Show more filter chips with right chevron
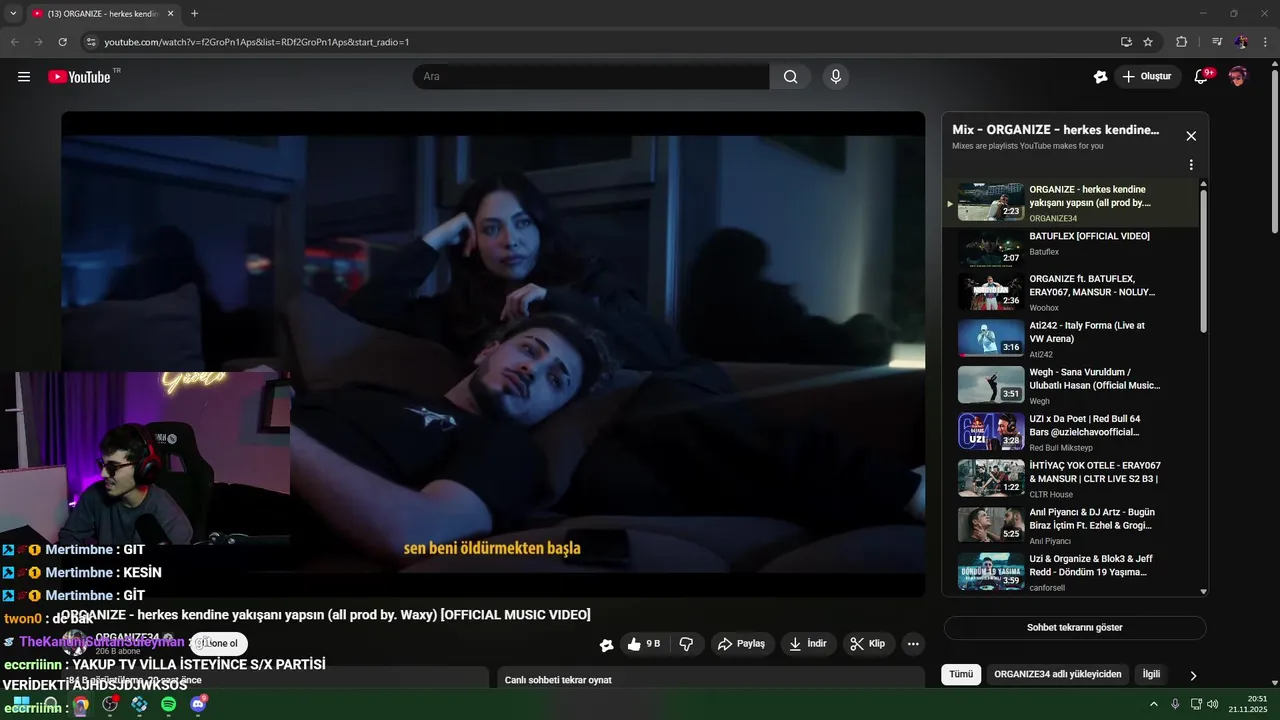The image size is (1280, 720). (x=1193, y=676)
